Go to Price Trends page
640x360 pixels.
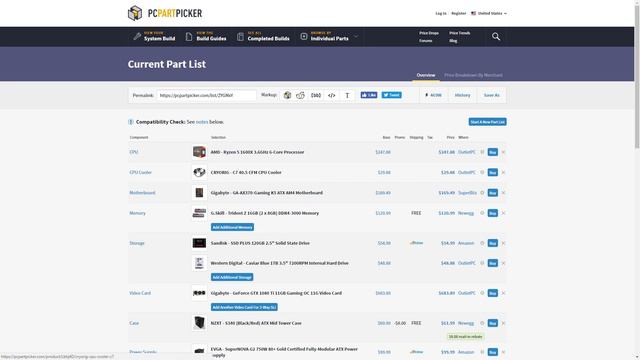pos(460,33)
